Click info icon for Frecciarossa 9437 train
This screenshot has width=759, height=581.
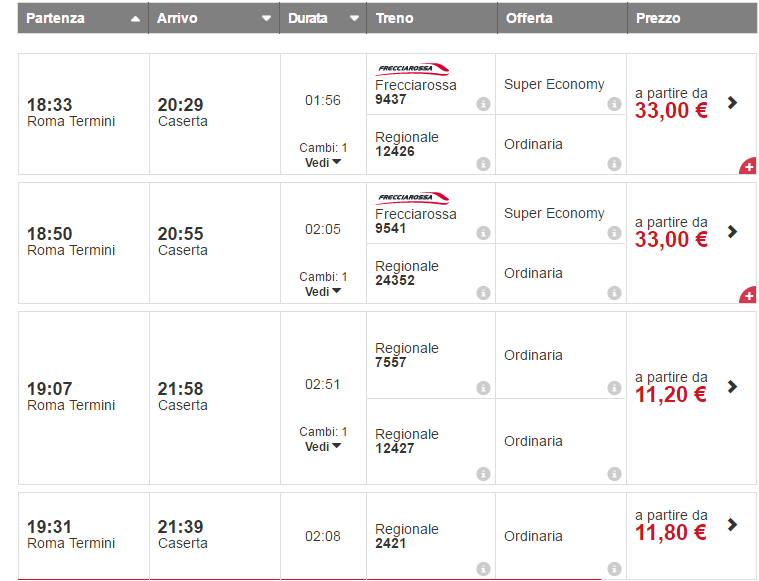coord(483,104)
